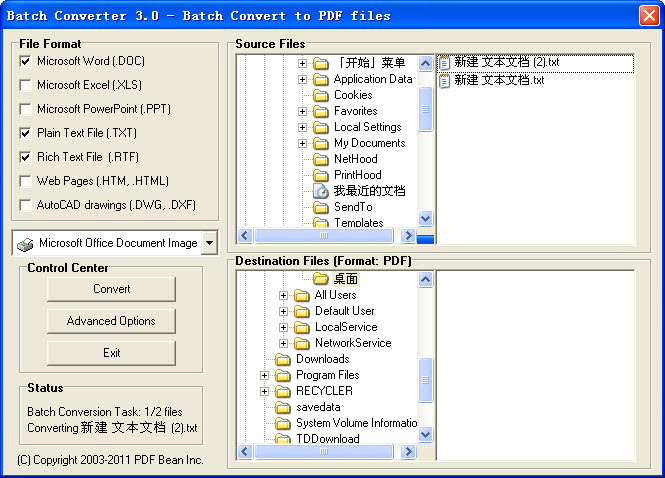Open the Microsoft Office Document Image dropdown
This screenshot has height=478, width=665.
[x=209, y=243]
